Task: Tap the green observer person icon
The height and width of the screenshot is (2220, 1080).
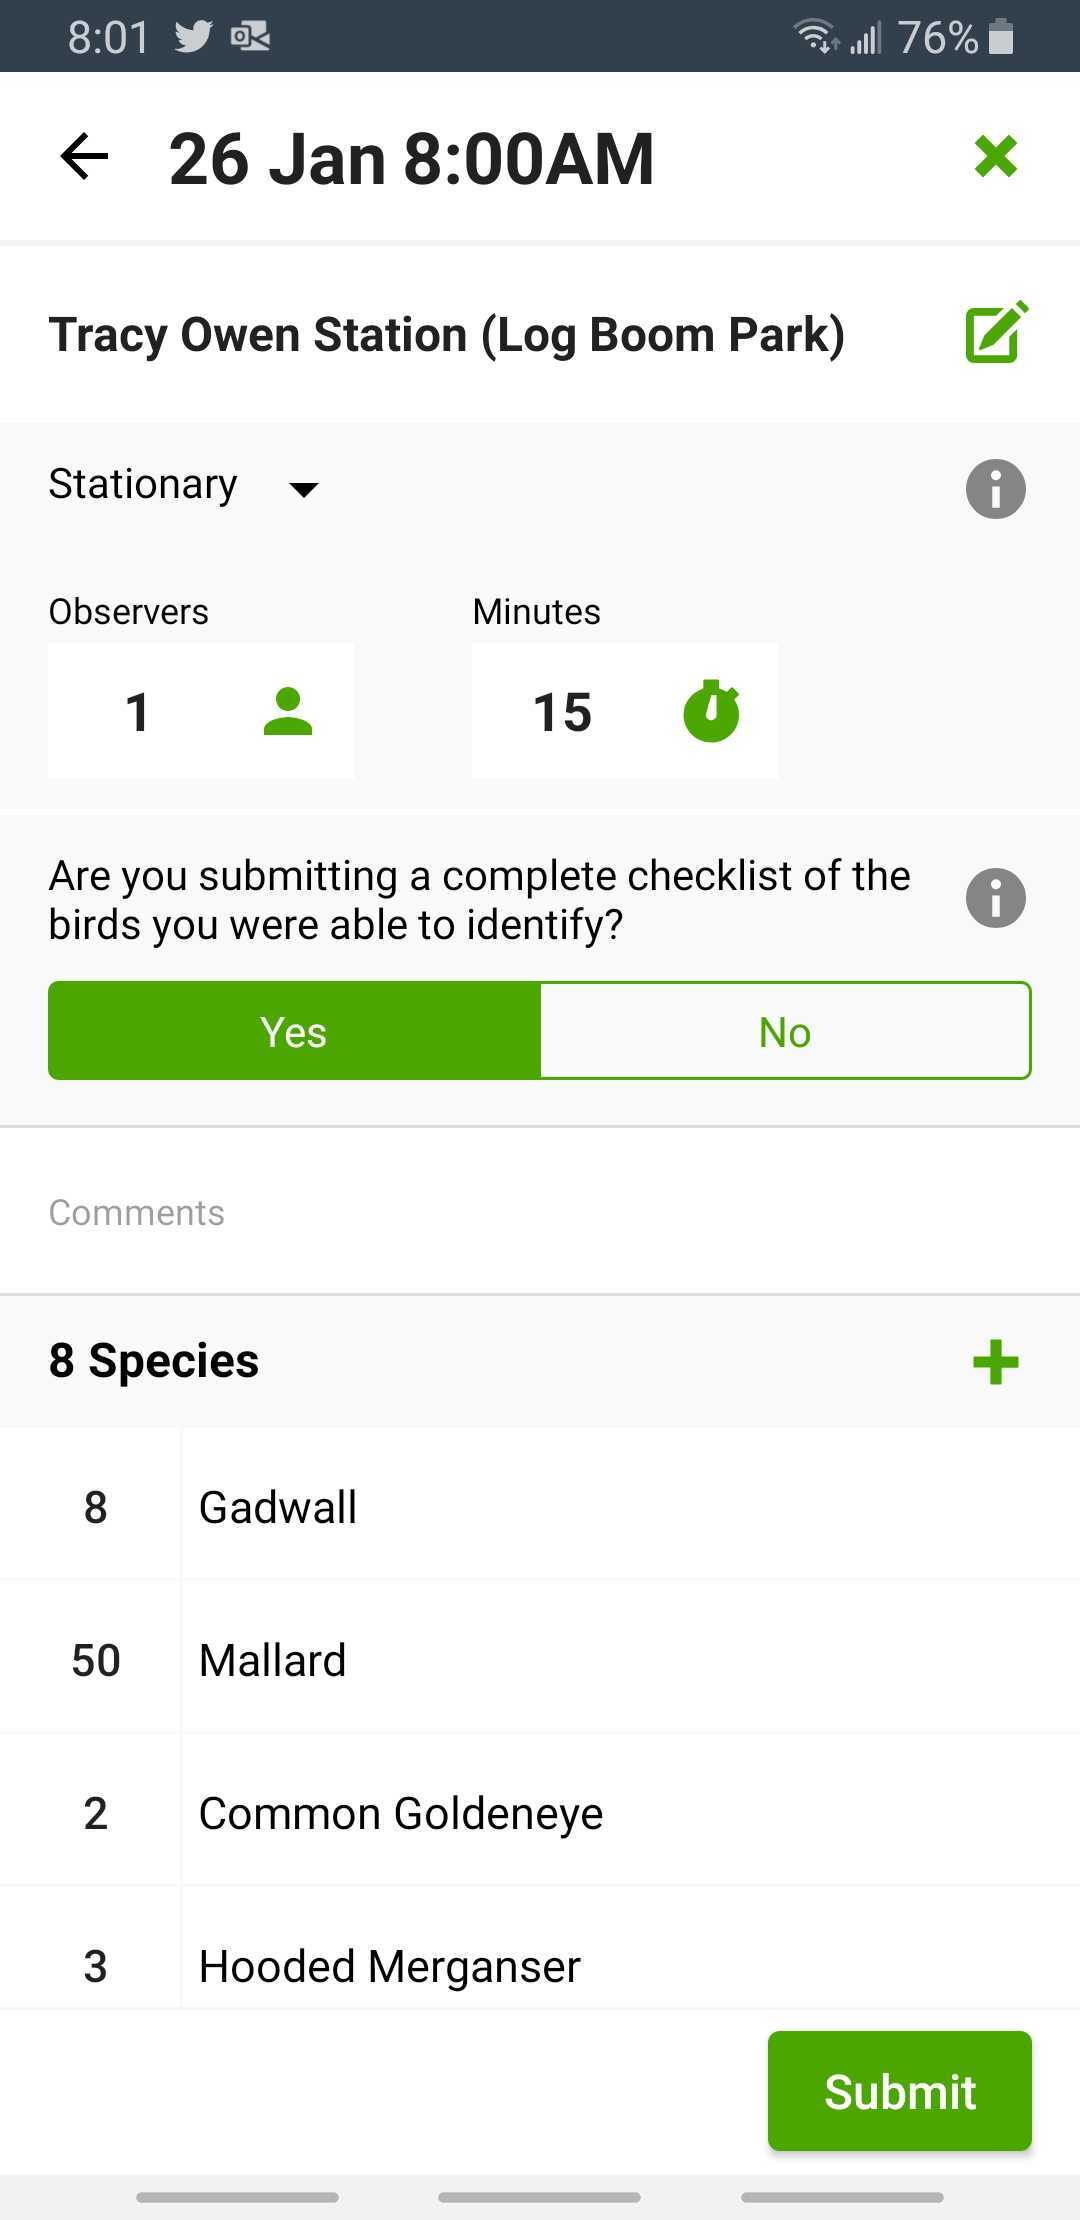Action: (x=288, y=712)
